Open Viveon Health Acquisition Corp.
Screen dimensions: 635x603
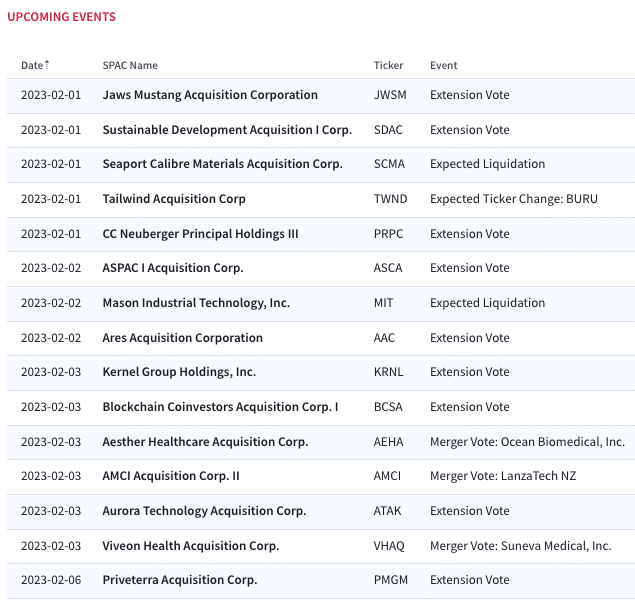191,546
